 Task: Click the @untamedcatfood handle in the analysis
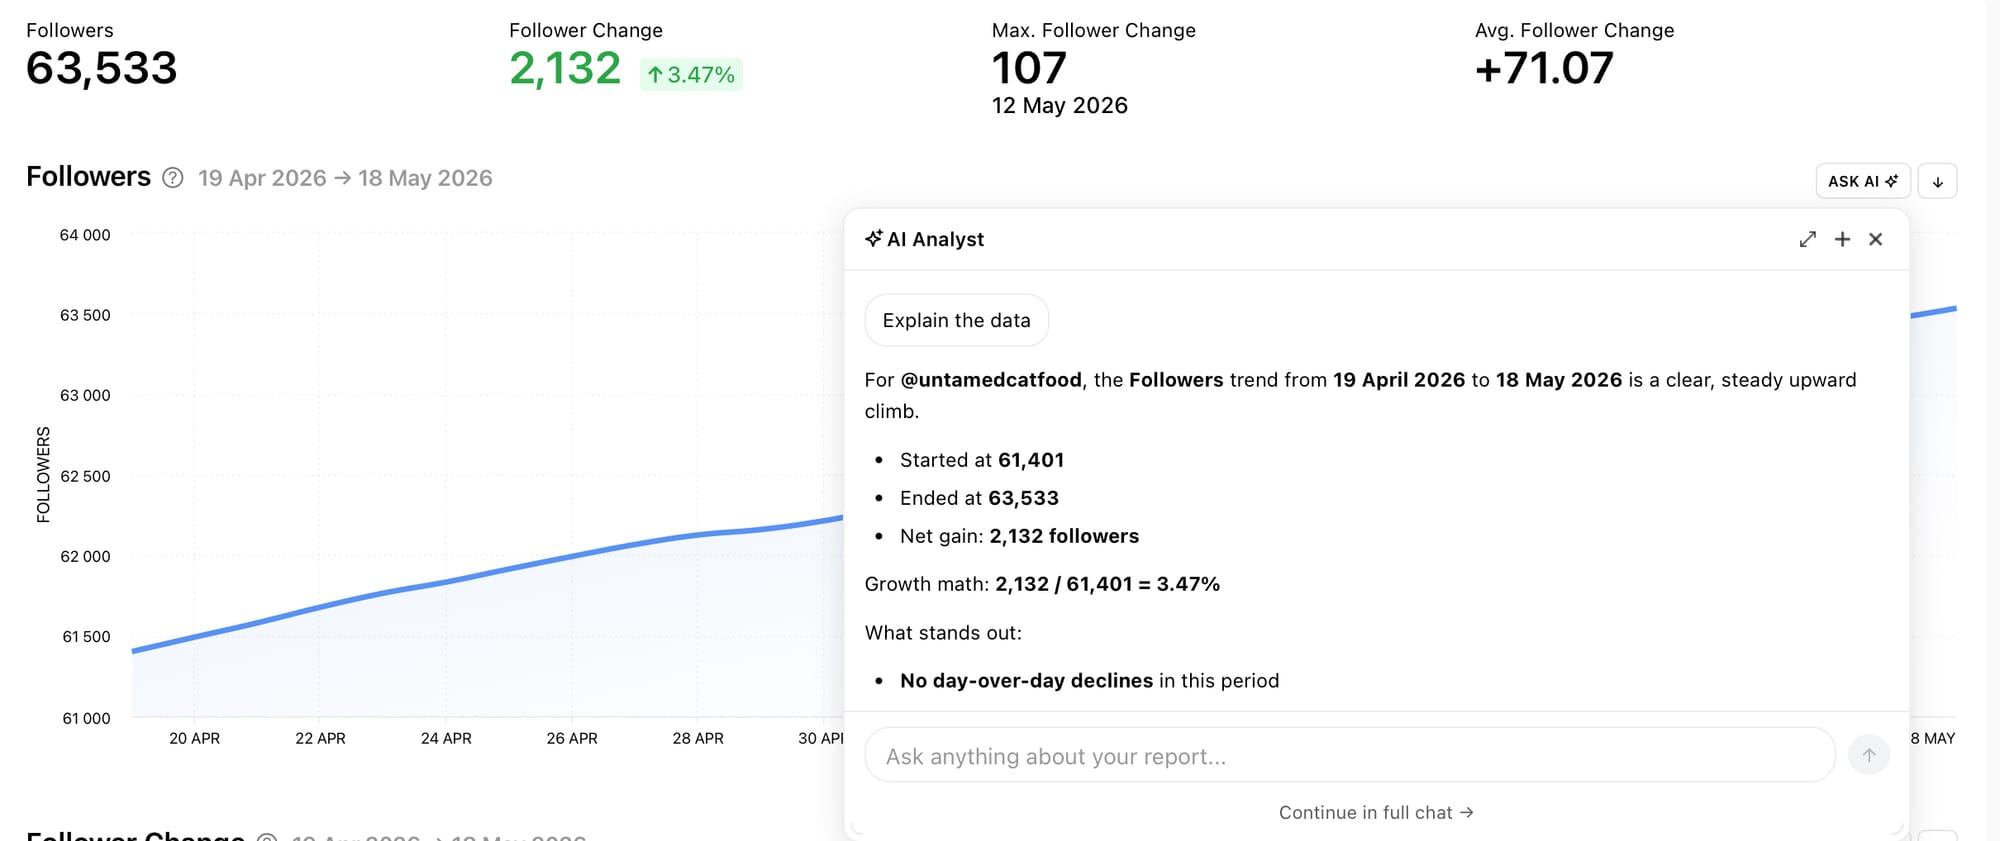point(991,380)
